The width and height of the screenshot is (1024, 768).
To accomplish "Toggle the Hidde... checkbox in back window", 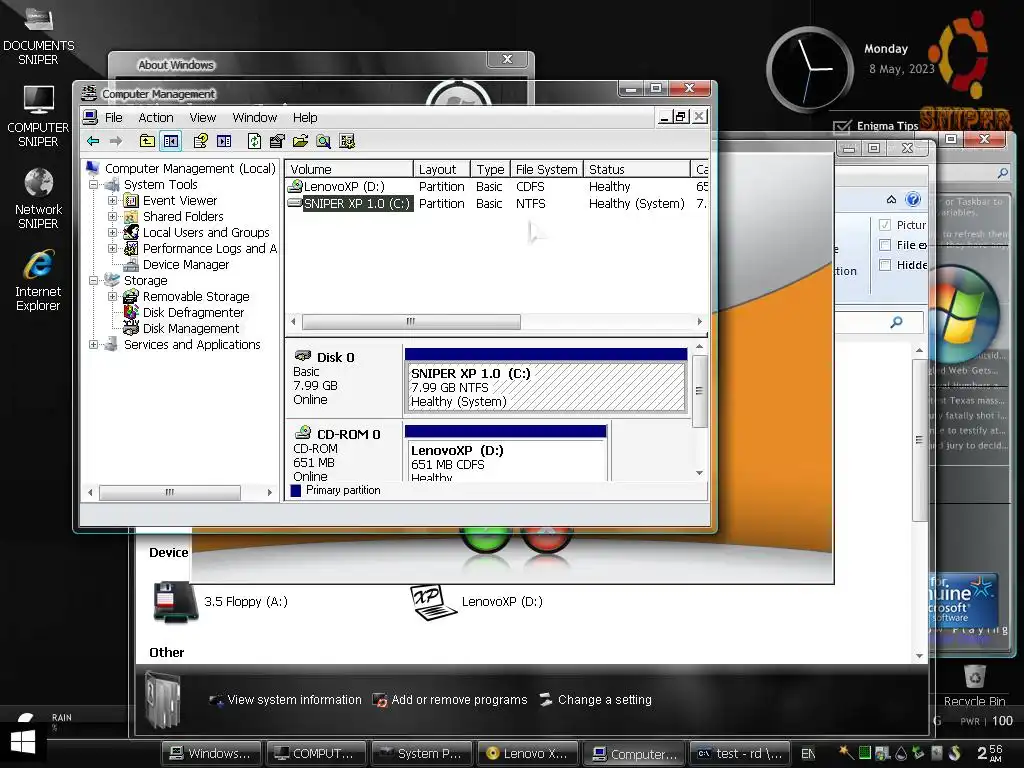I will pos(885,265).
